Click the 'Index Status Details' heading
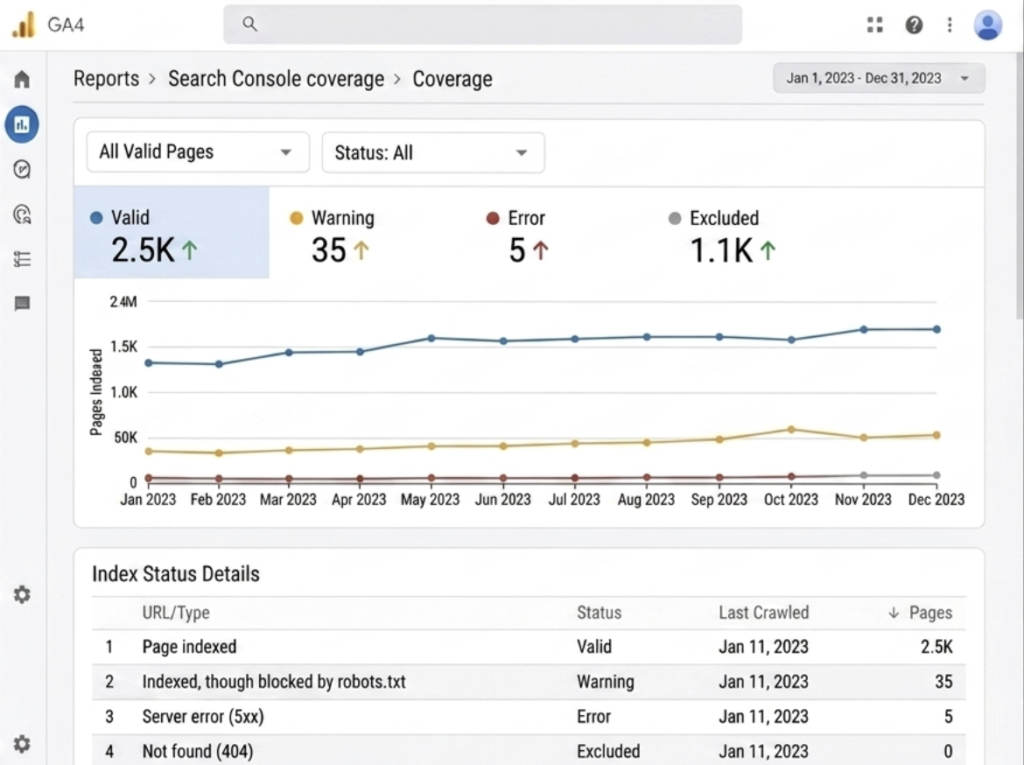 [176, 574]
